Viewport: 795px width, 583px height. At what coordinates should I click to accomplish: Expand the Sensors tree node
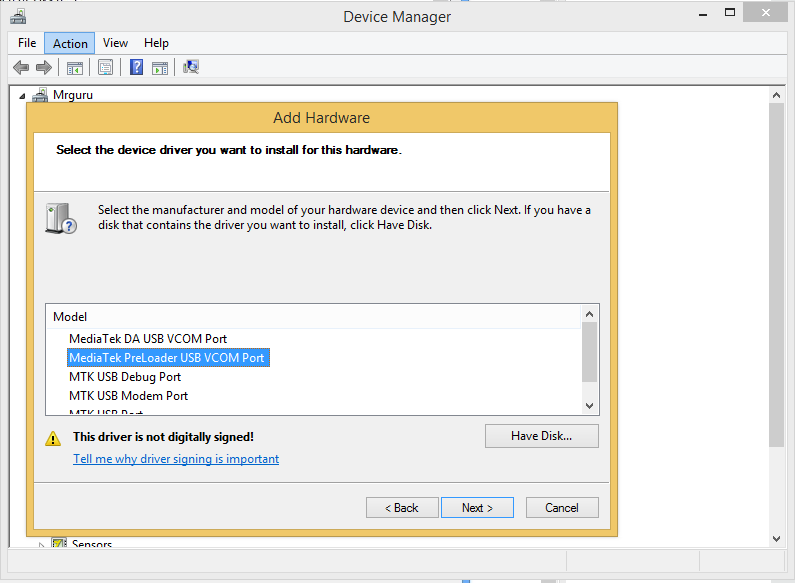click(x=42, y=545)
